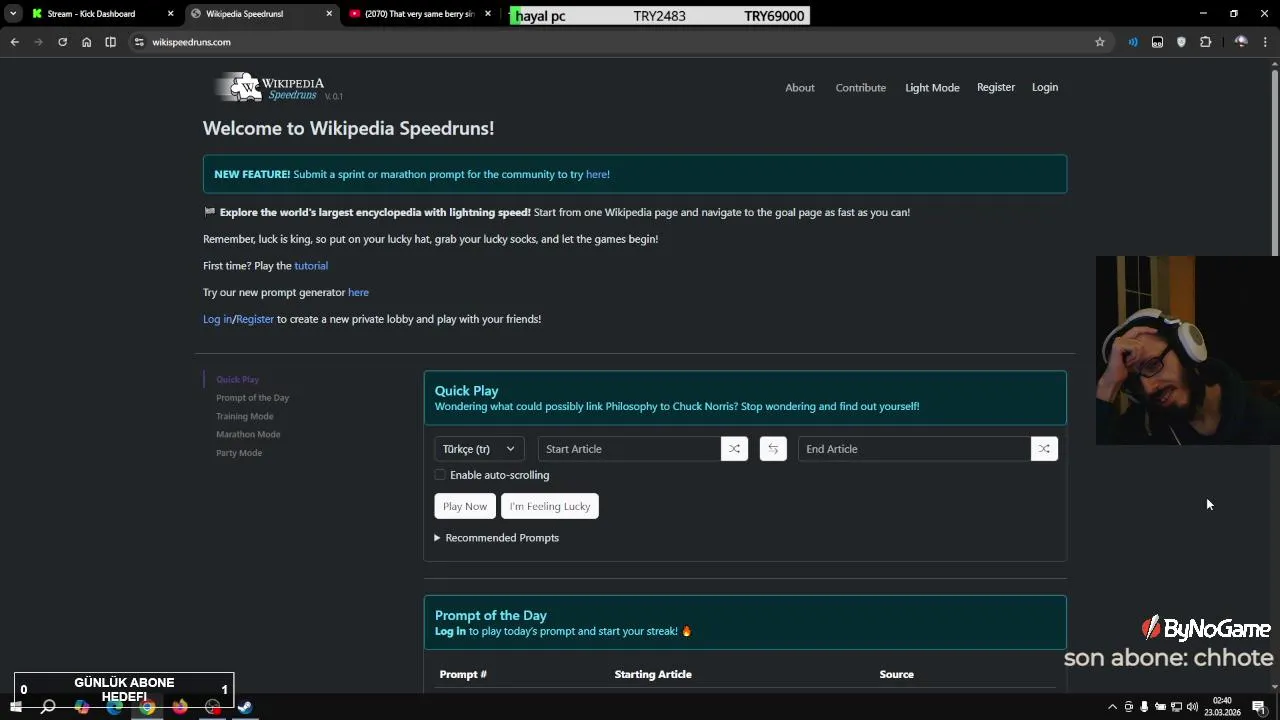Jump to Party Mode in sidebar
The height and width of the screenshot is (720, 1280).
tap(239, 453)
